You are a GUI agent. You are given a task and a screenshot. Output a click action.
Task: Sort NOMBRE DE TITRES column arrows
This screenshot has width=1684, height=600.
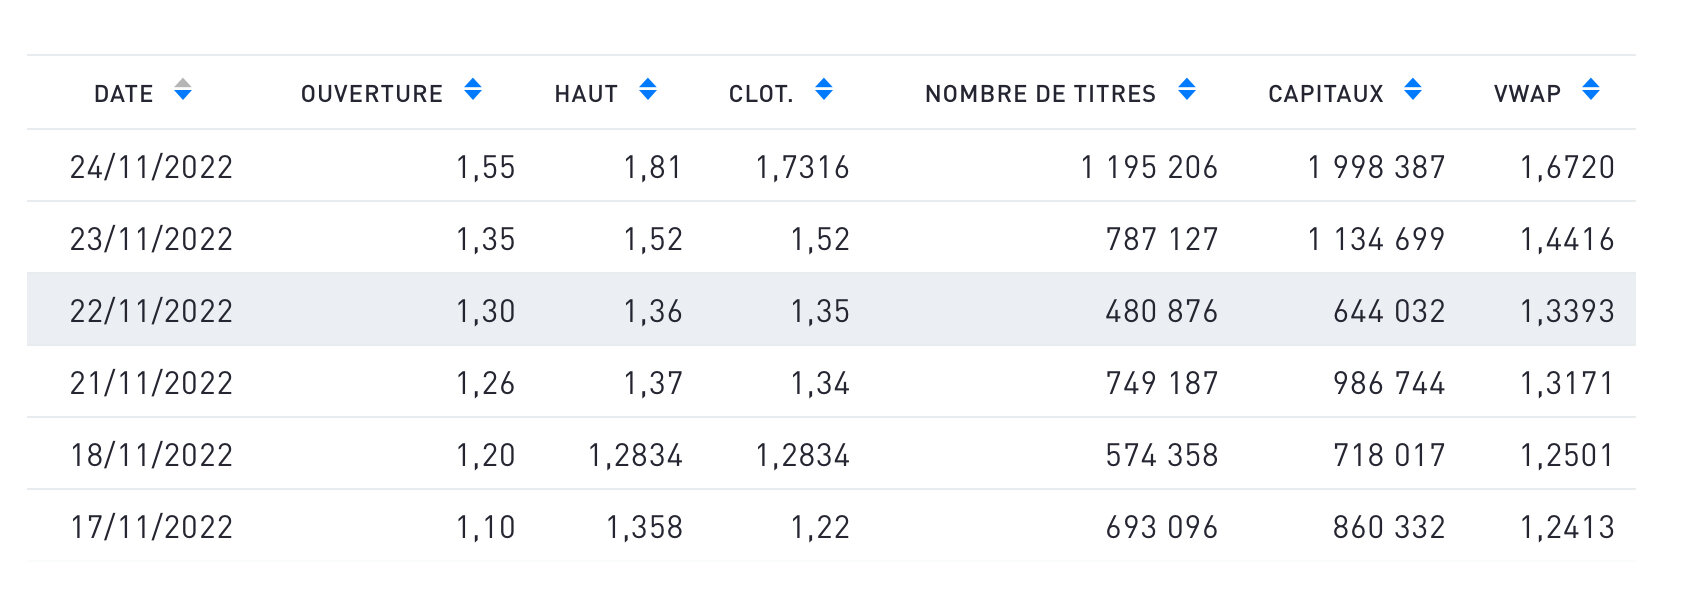tap(1187, 90)
